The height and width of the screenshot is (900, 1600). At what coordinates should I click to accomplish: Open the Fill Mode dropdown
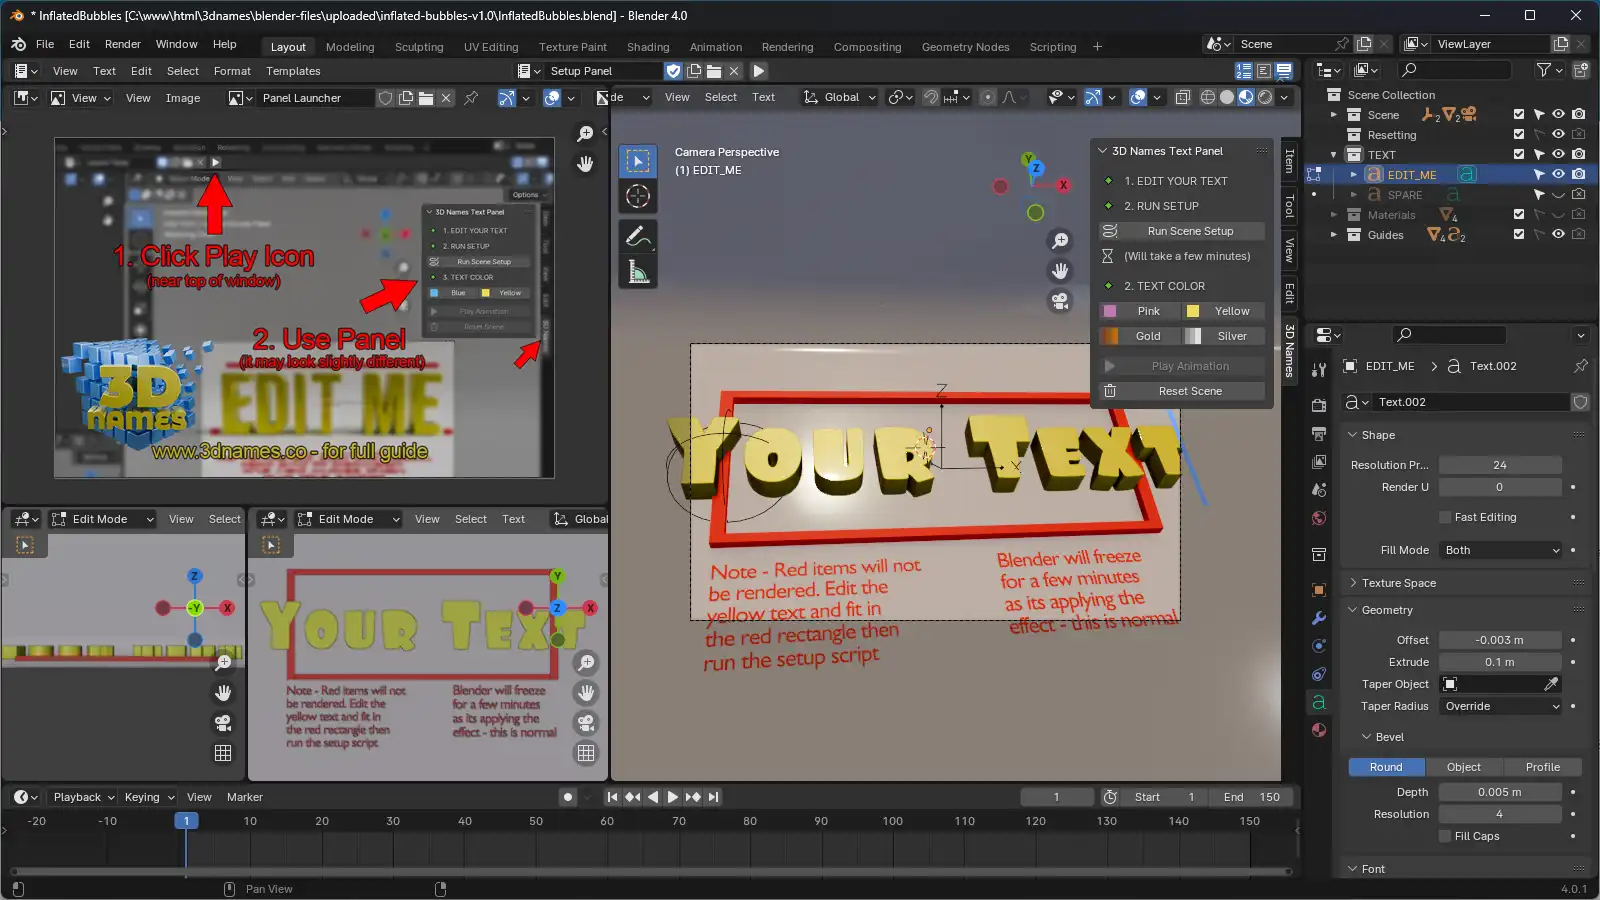1500,550
